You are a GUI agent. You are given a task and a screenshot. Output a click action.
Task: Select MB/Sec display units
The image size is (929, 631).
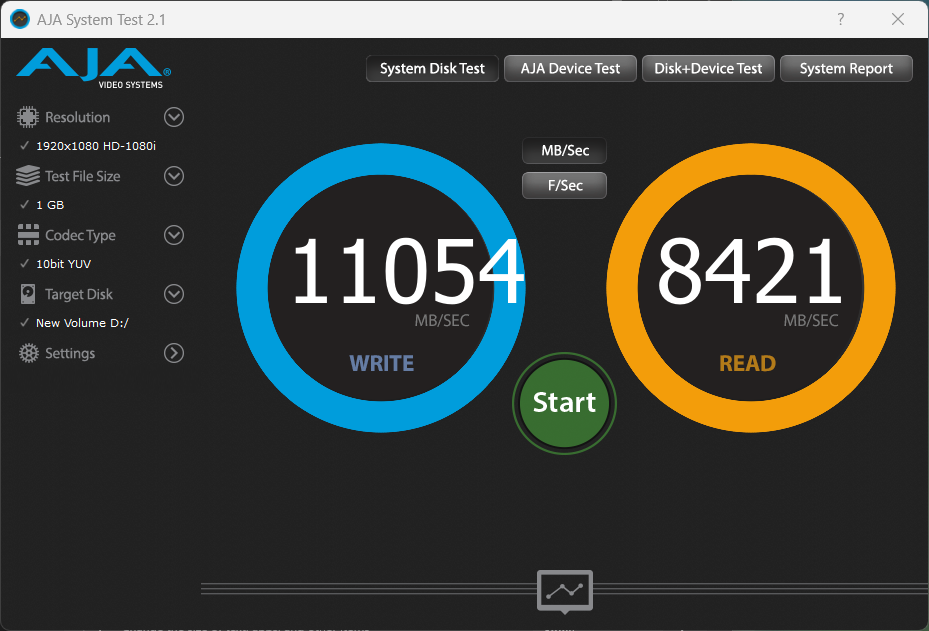(x=565, y=150)
